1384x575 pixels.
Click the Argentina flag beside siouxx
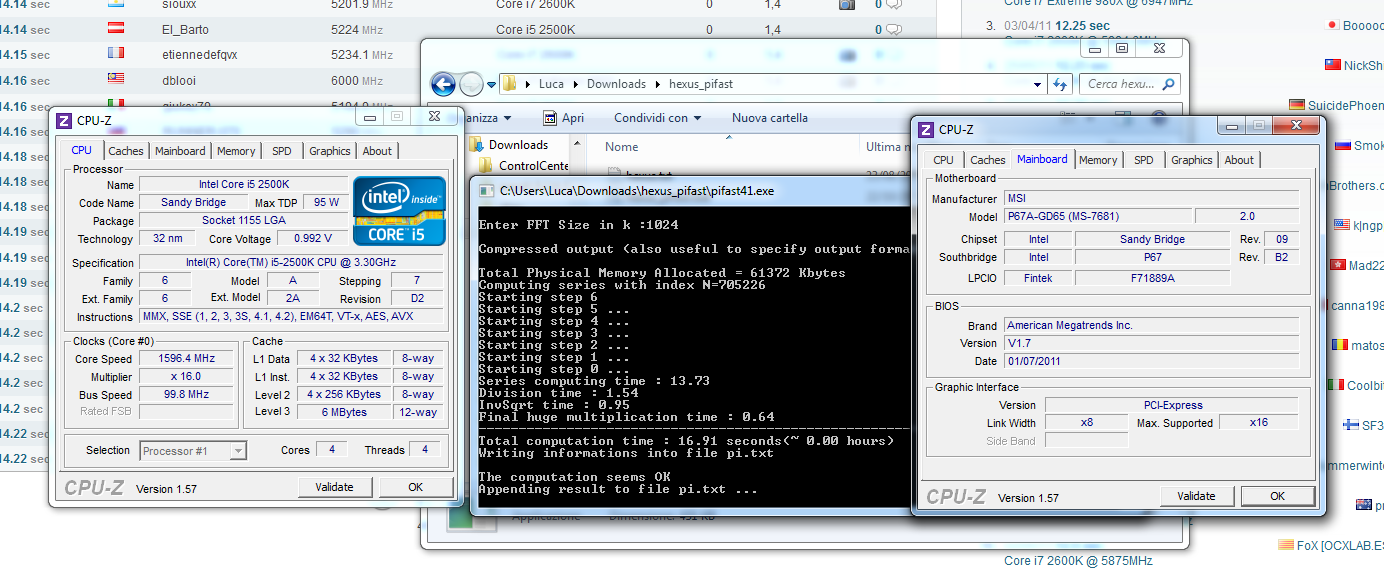[x=115, y=5]
